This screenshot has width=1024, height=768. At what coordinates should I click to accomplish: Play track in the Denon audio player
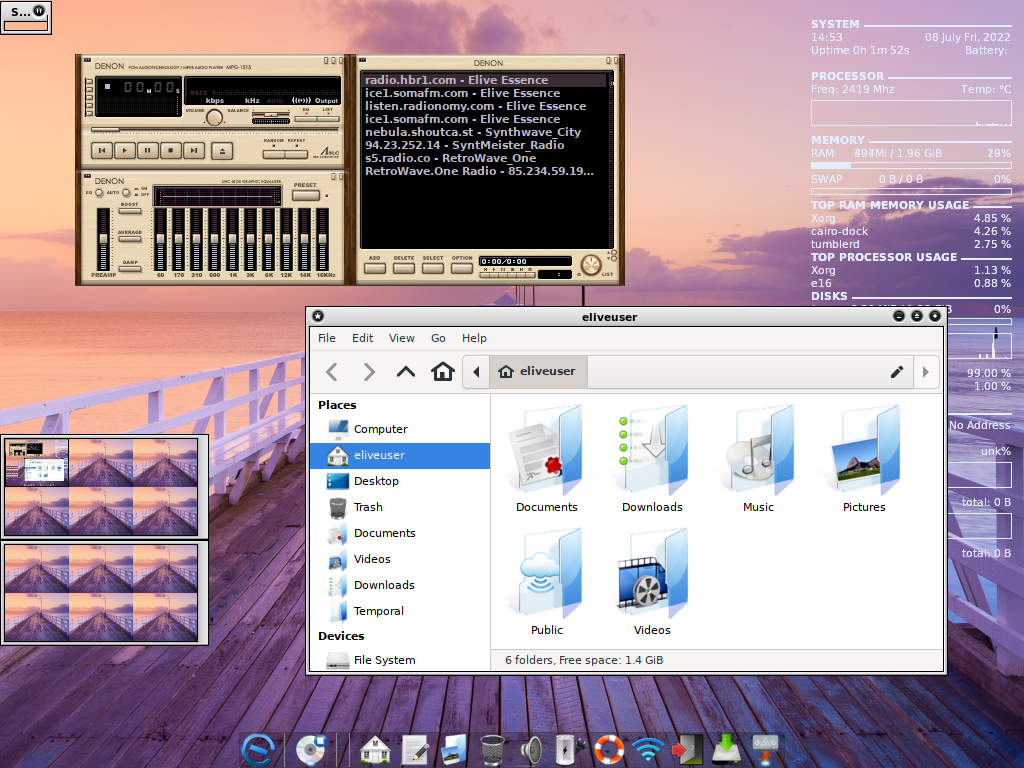125,151
